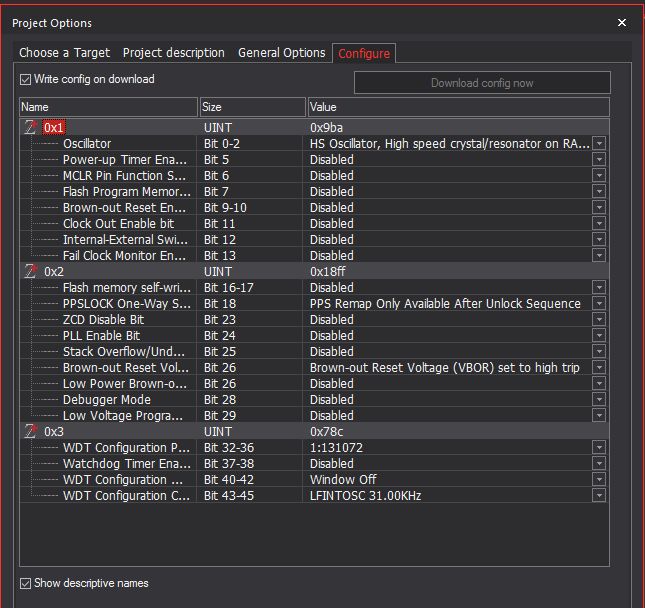Screen dimensions: 645x608
Task: Click the HS Oscillator value text
Action: pyautogui.click(x=450, y=144)
